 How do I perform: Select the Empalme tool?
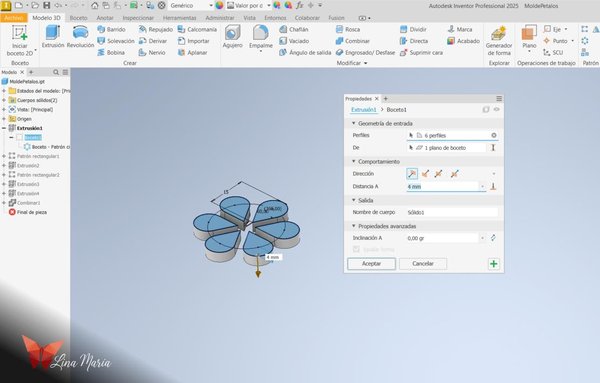click(x=261, y=37)
